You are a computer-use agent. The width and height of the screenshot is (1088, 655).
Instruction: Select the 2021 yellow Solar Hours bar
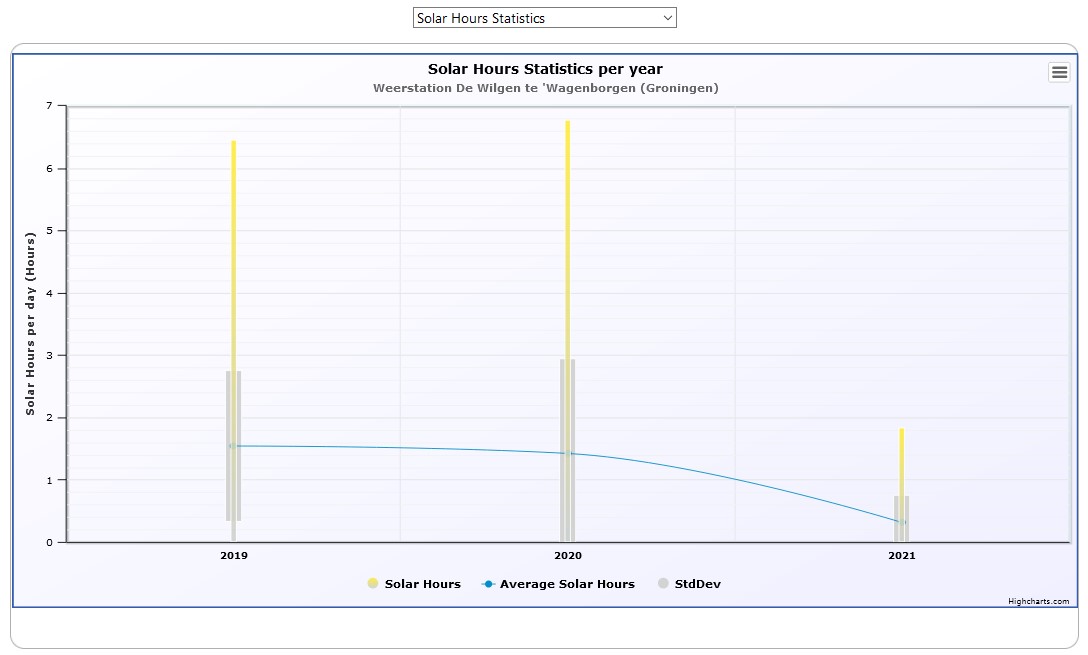click(x=901, y=460)
